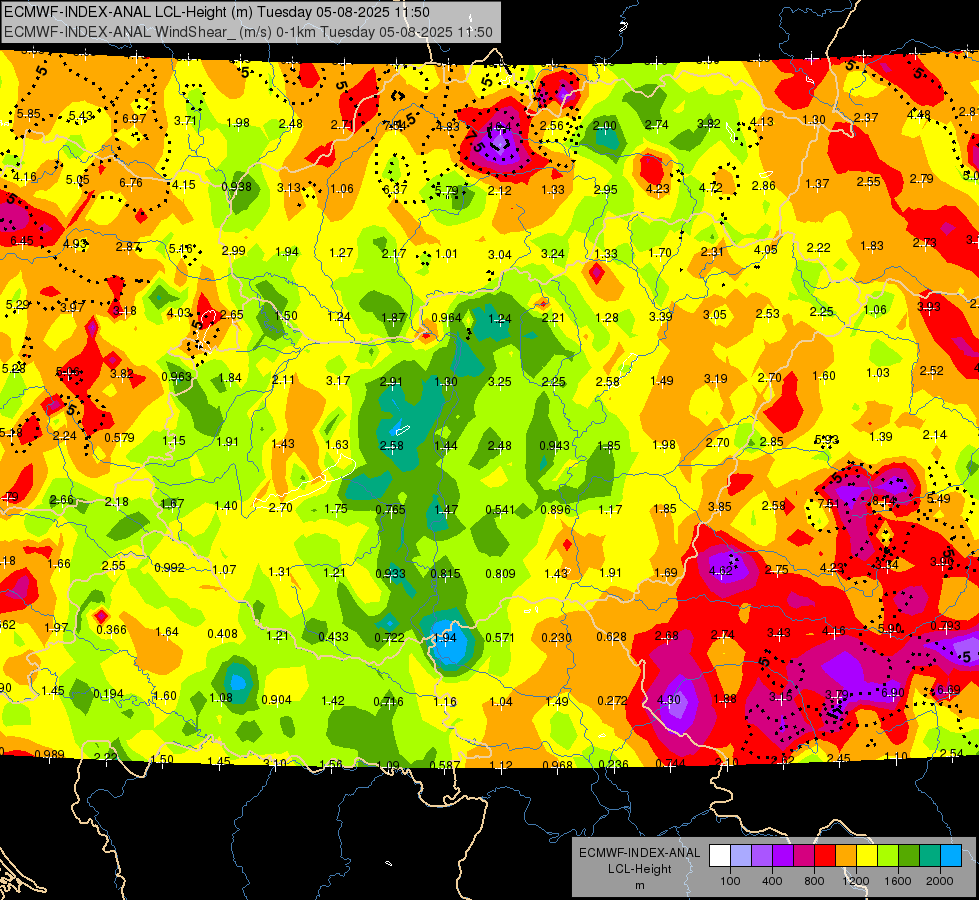
Task: Click the wind shear value 0.933
Action: tap(391, 573)
